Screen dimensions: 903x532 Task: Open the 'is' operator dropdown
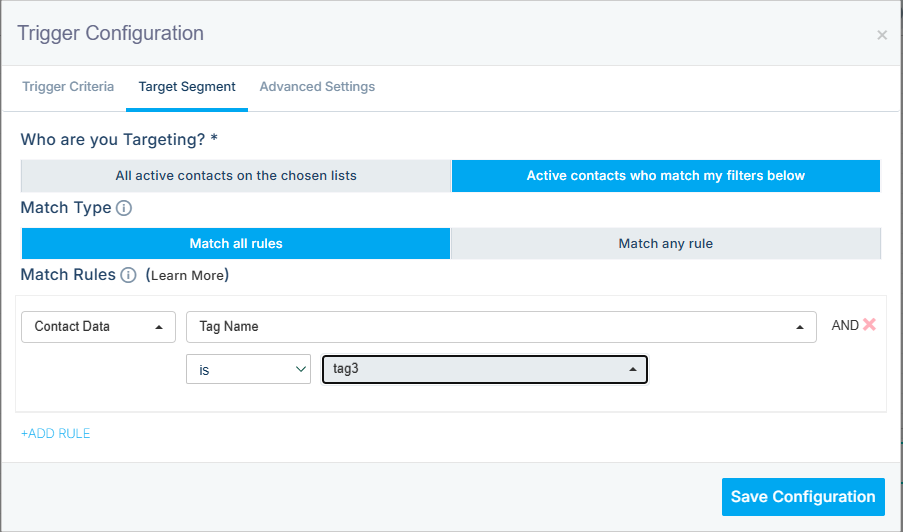[x=248, y=370]
